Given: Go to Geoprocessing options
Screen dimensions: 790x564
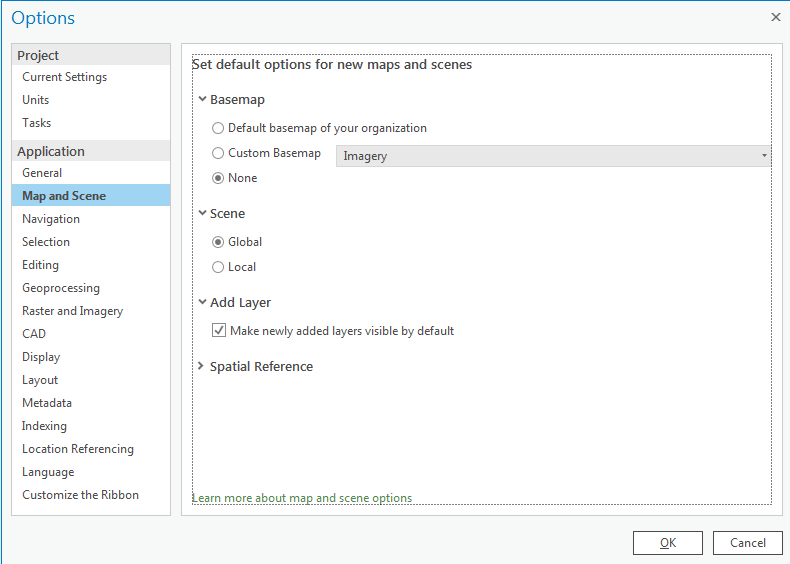Looking at the screenshot, I should point(61,288).
